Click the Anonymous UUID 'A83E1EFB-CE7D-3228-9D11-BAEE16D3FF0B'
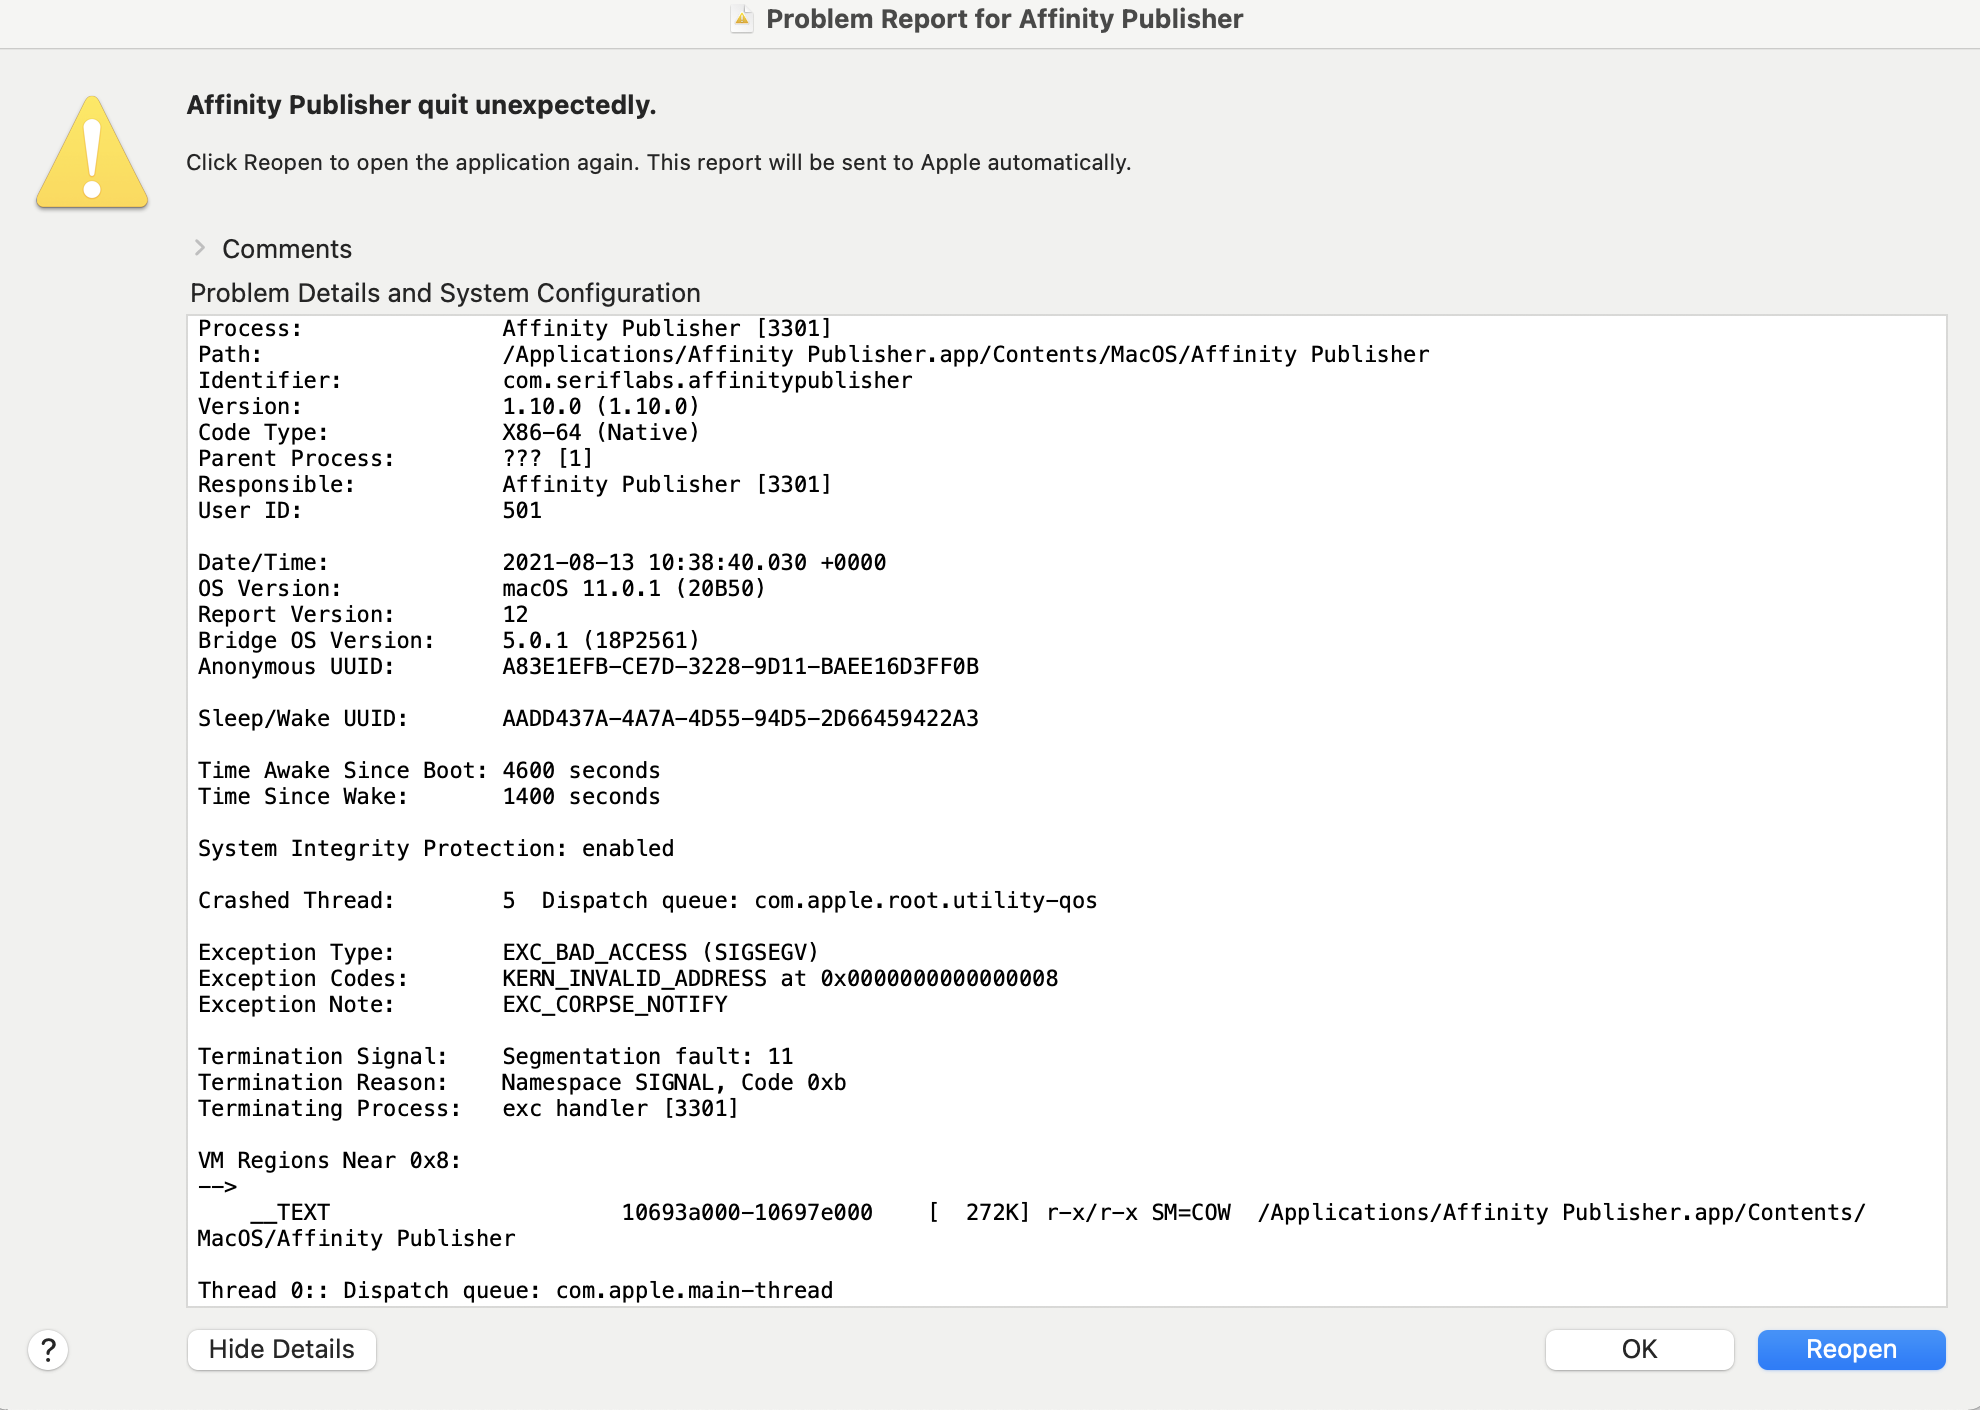The height and width of the screenshot is (1410, 1980). coord(740,666)
